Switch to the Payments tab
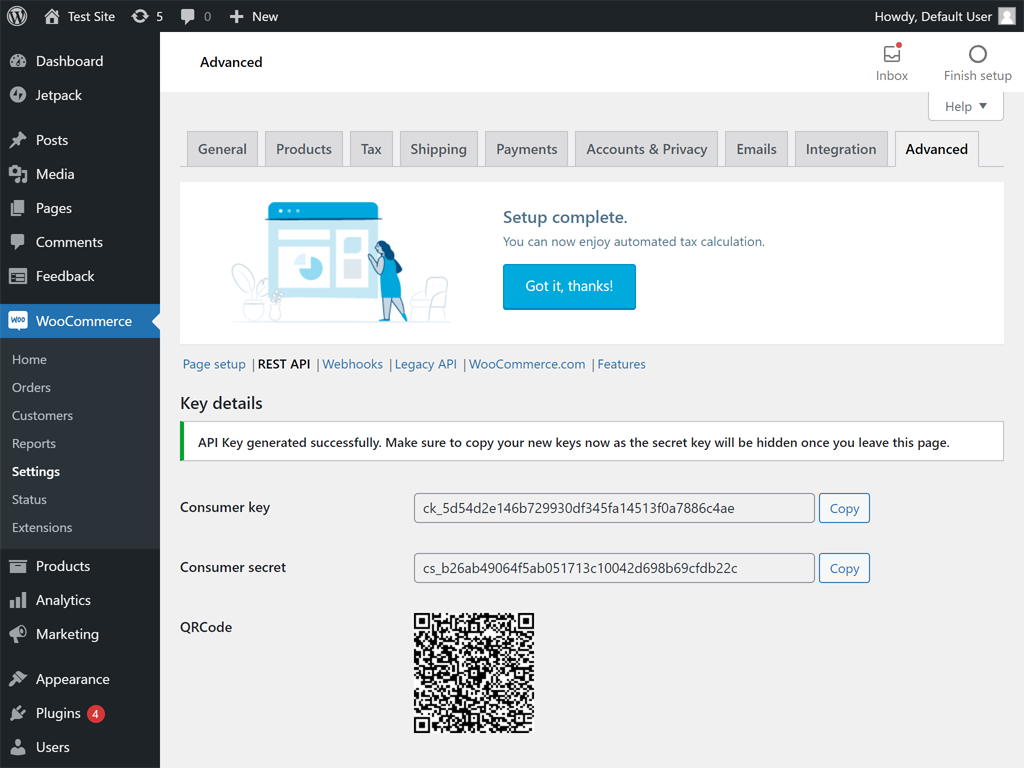 pos(526,149)
